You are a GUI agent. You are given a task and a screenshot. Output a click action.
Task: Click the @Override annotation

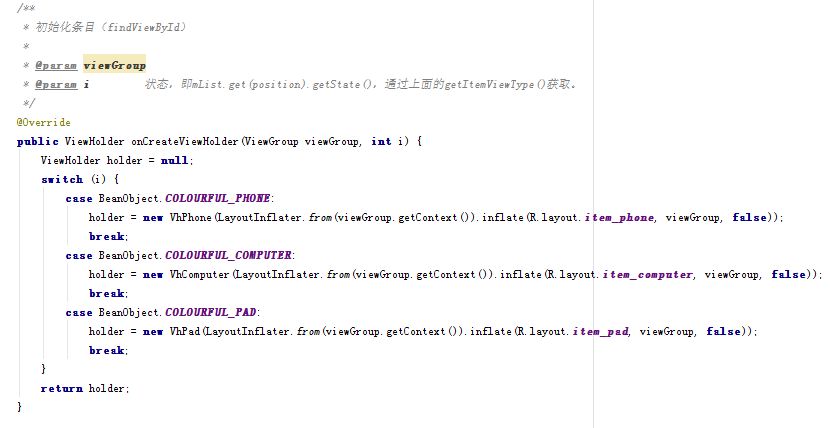(44, 122)
